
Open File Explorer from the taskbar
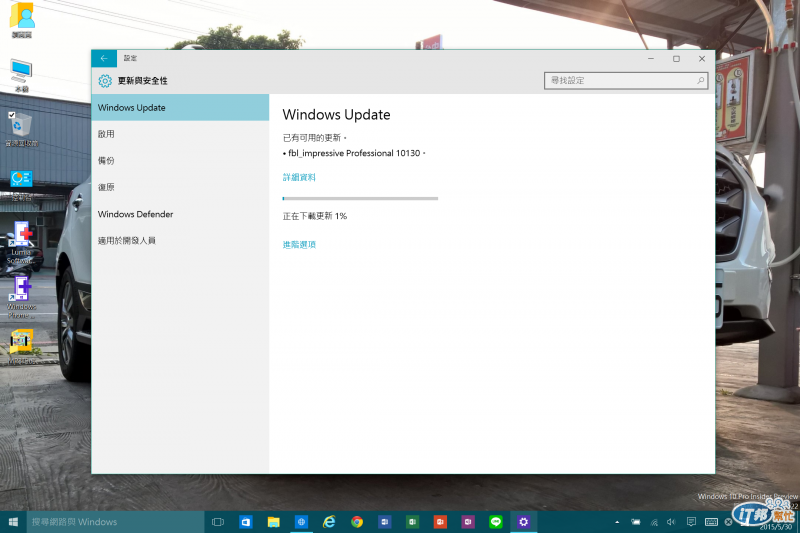click(273, 522)
